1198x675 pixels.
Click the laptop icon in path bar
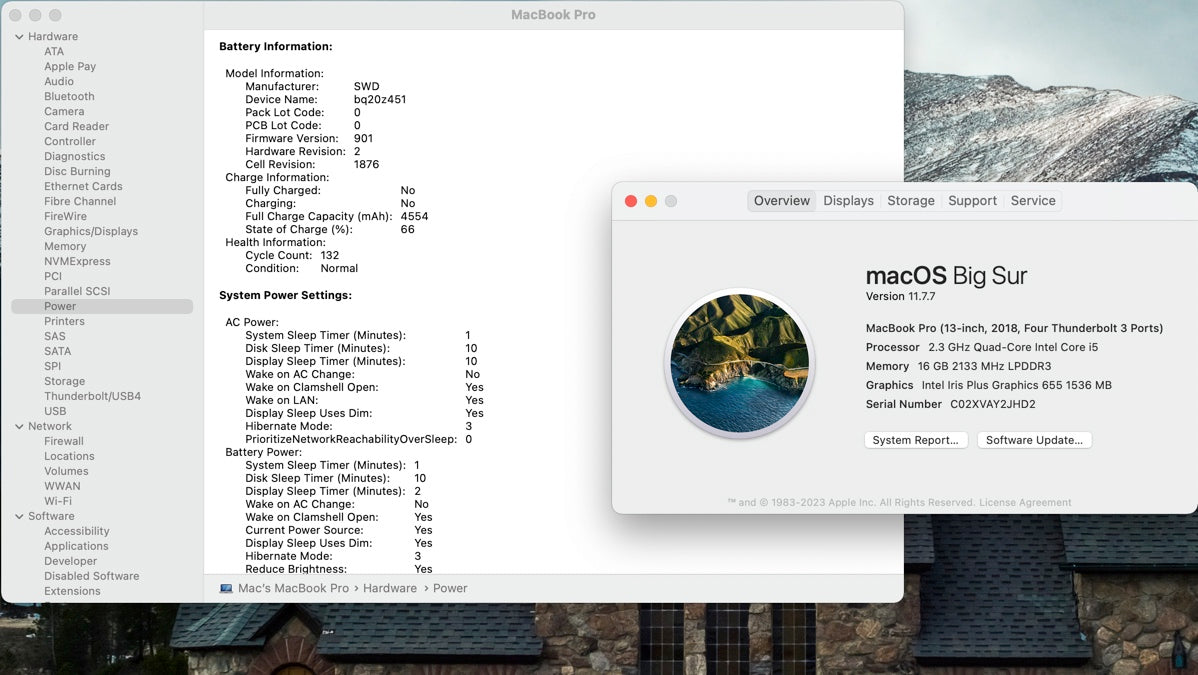226,589
